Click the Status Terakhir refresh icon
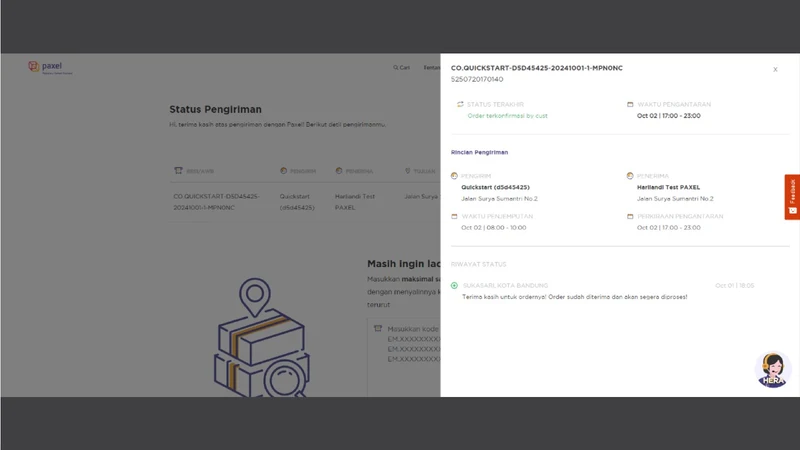Viewport: 800px width, 450px height. click(x=460, y=104)
